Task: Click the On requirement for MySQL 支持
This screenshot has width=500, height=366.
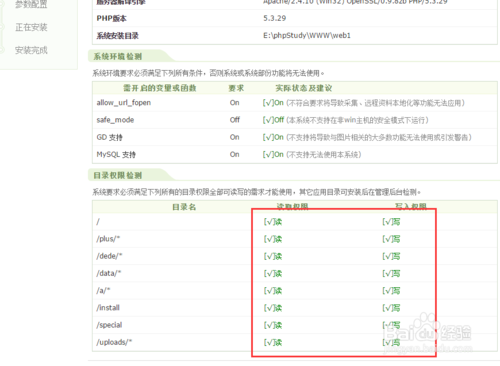Action: 234,154
